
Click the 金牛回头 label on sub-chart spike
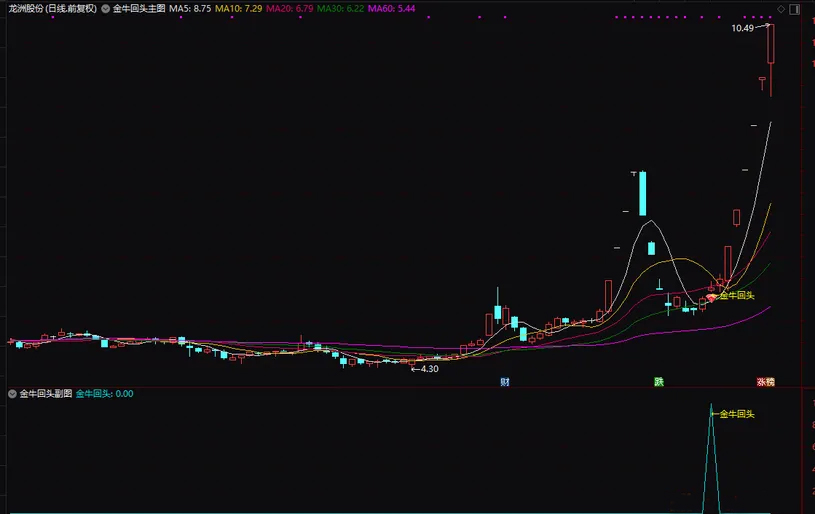click(737, 414)
